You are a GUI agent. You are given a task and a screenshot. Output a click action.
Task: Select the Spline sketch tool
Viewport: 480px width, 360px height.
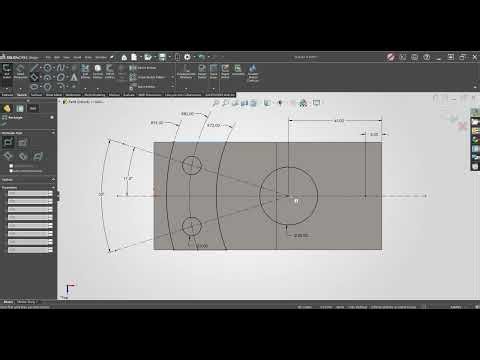pos(60,68)
